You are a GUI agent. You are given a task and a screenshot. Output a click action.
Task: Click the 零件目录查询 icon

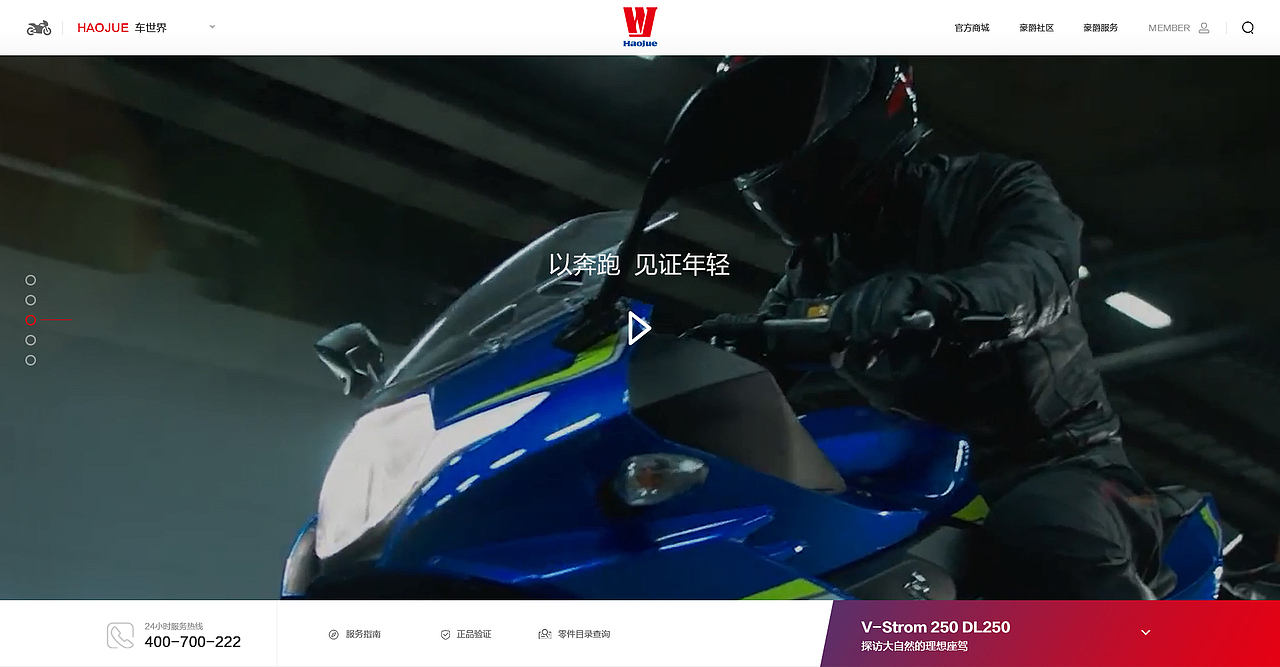(545, 634)
